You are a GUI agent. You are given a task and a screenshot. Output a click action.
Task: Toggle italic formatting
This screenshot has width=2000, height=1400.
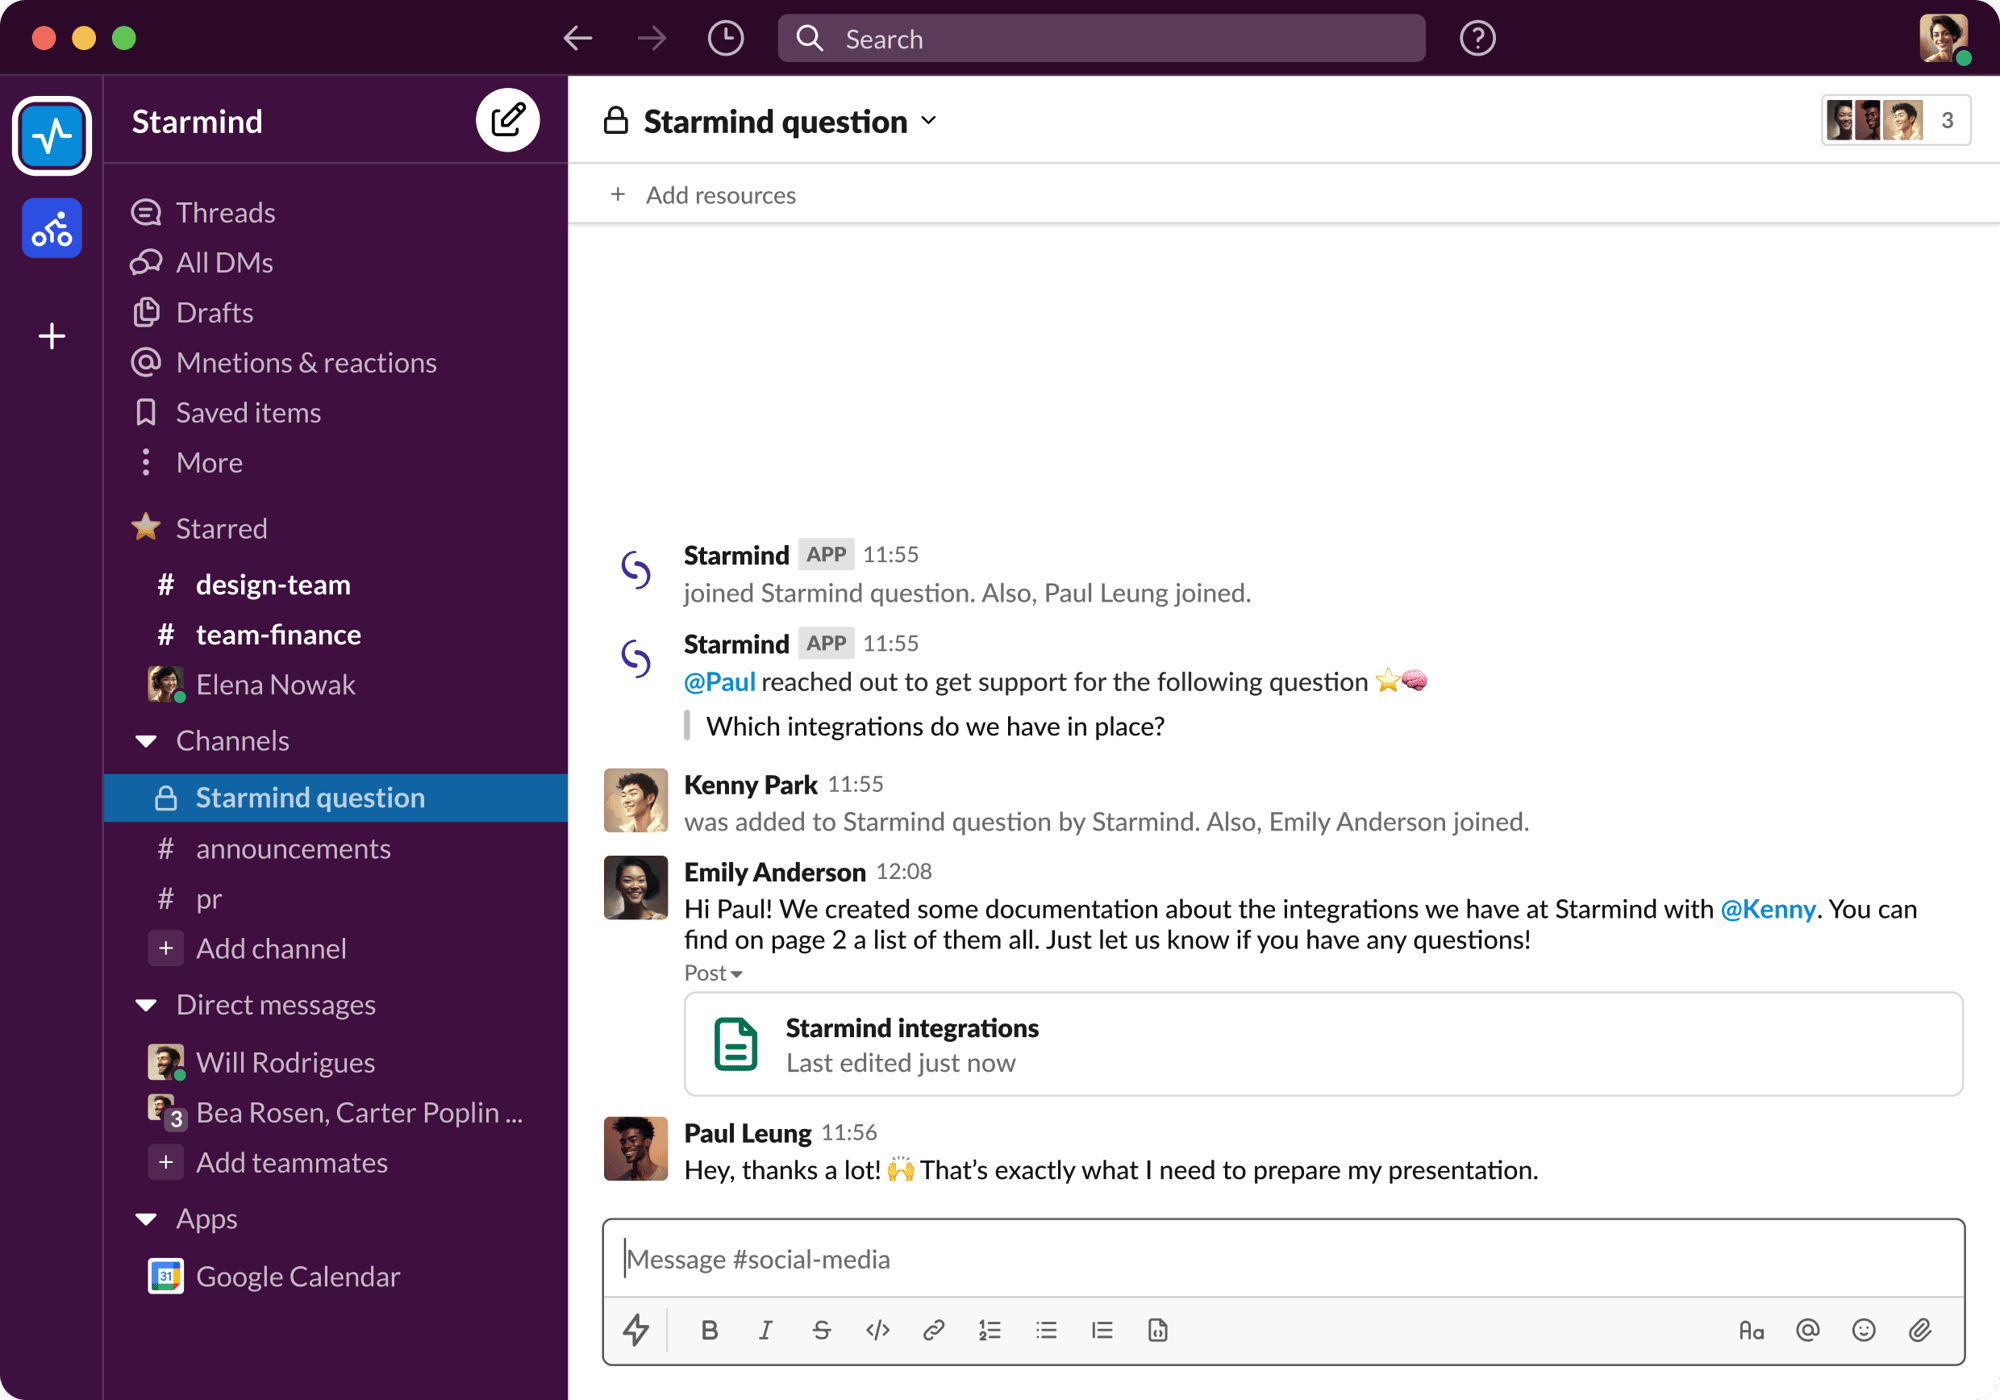click(x=765, y=1330)
